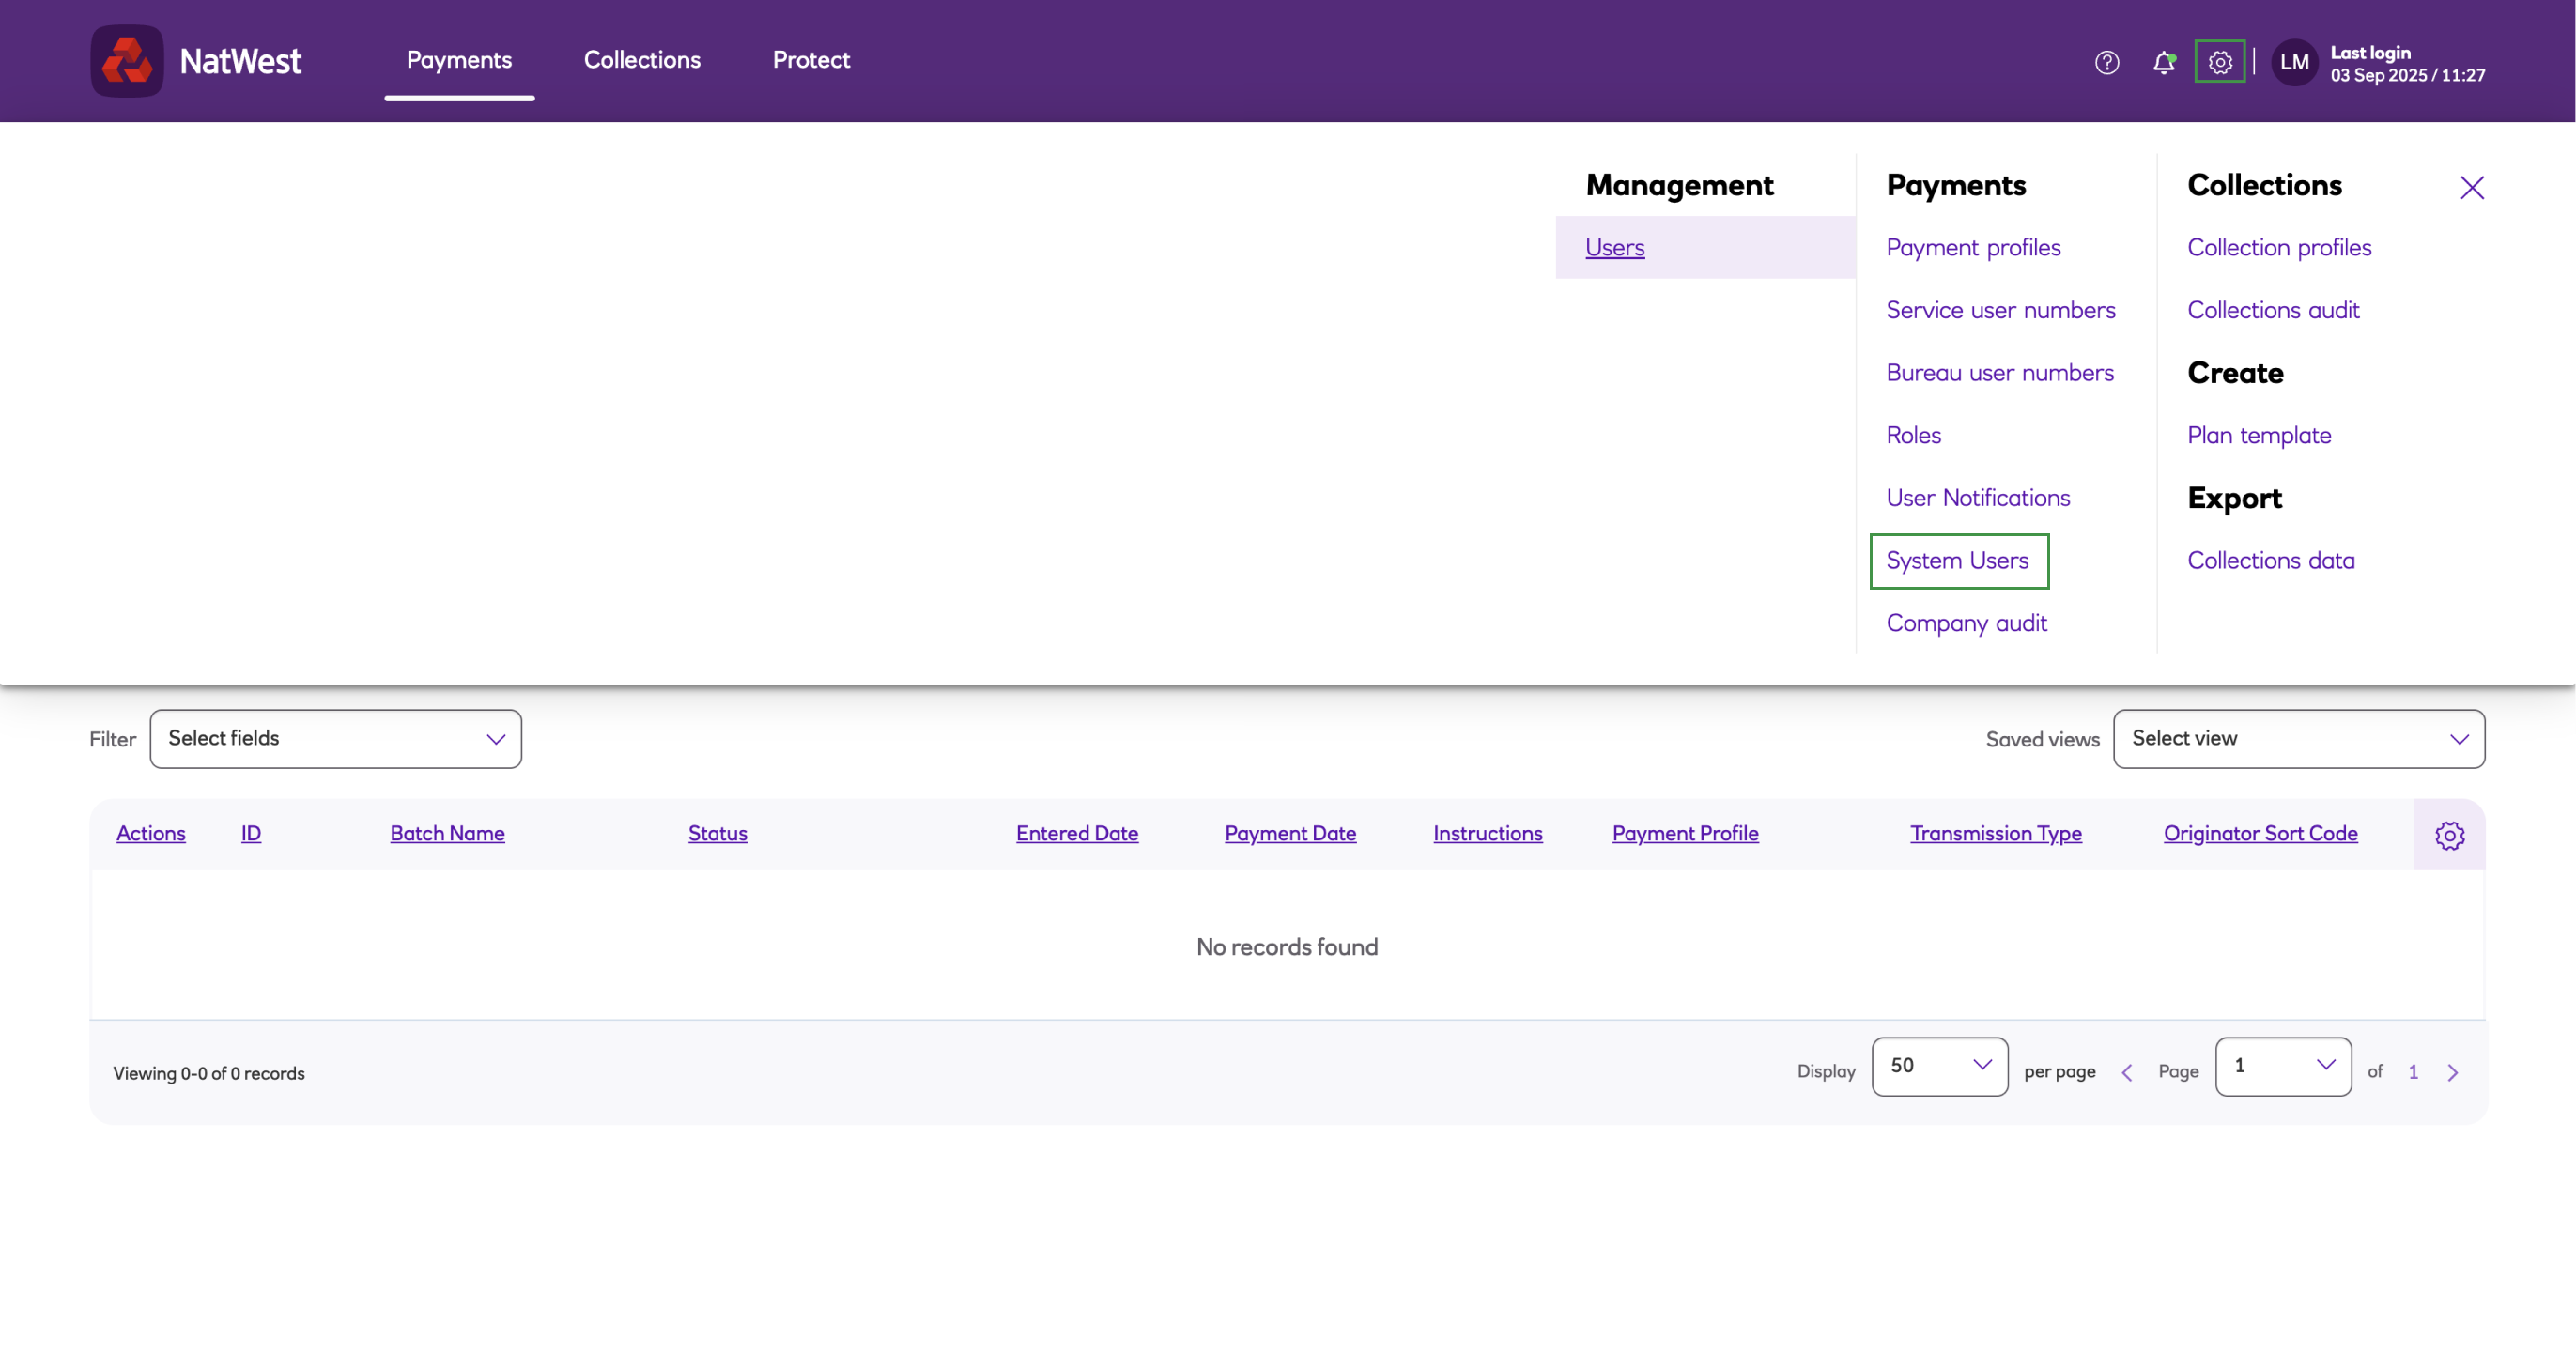
Task: Open the notifications bell icon
Action: pos(2163,62)
